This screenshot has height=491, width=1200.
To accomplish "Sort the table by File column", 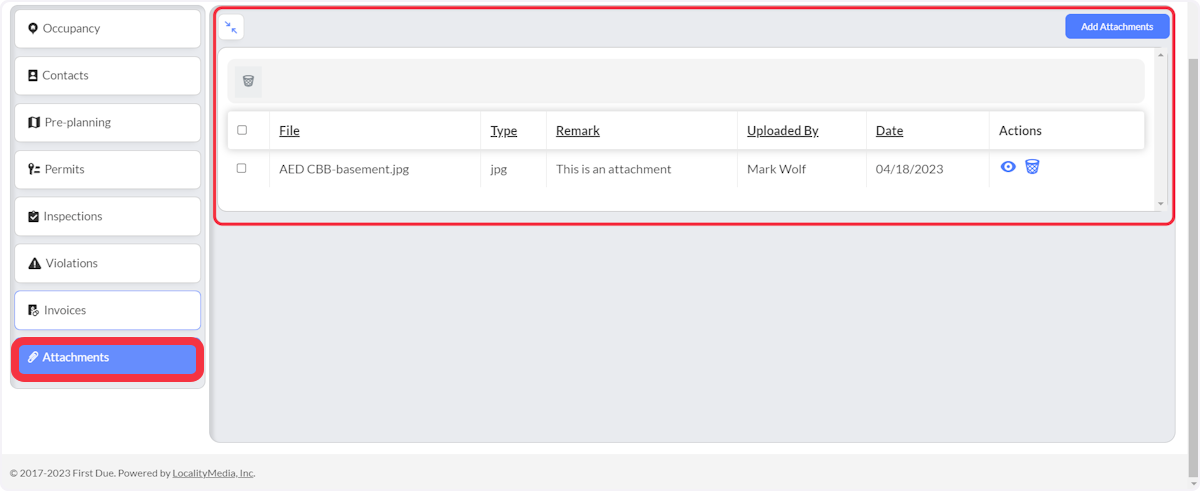I will 289,131.
